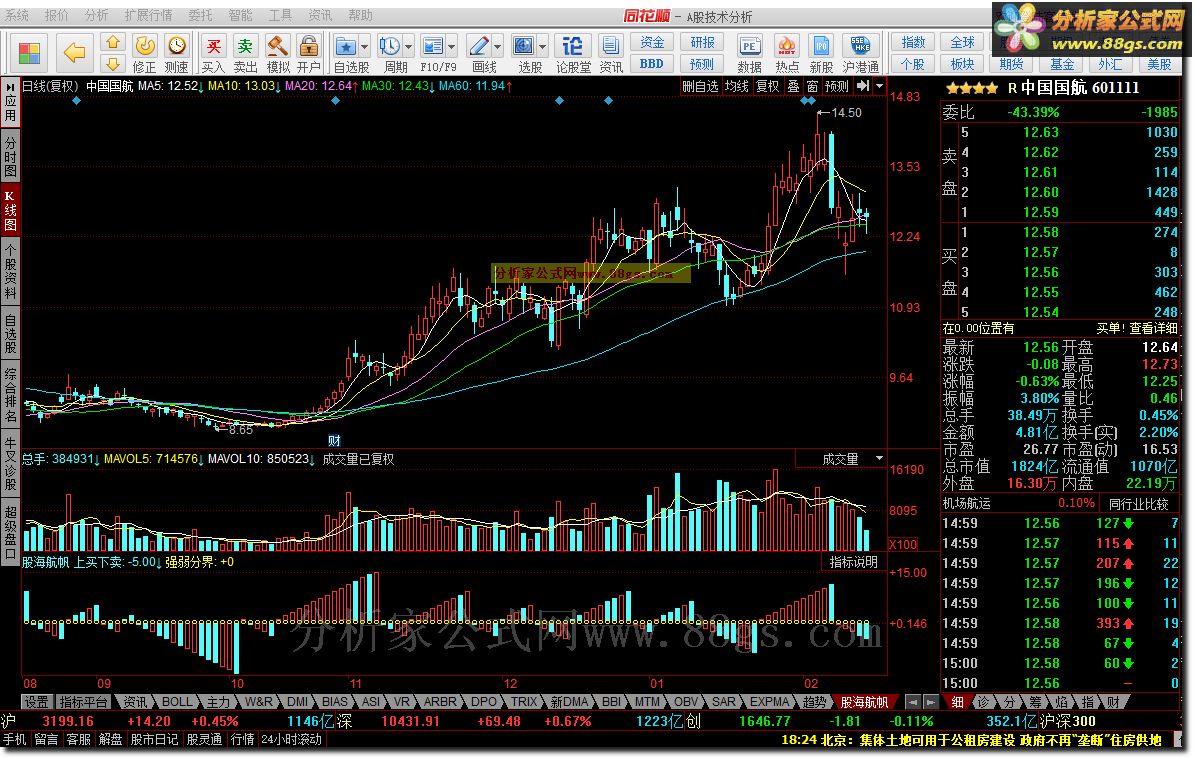This screenshot has width=1194, height=758.
Task: Go back with the yellow left arrow
Action: click(x=75, y=53)
